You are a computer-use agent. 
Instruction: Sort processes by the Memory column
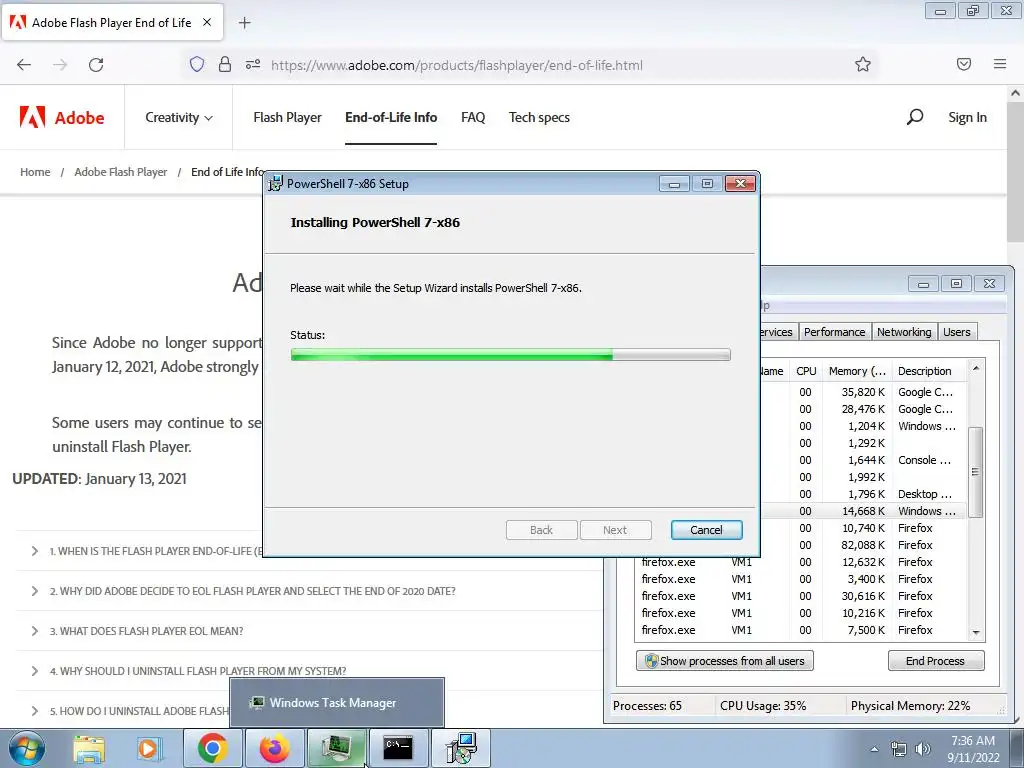pos(857,371)
